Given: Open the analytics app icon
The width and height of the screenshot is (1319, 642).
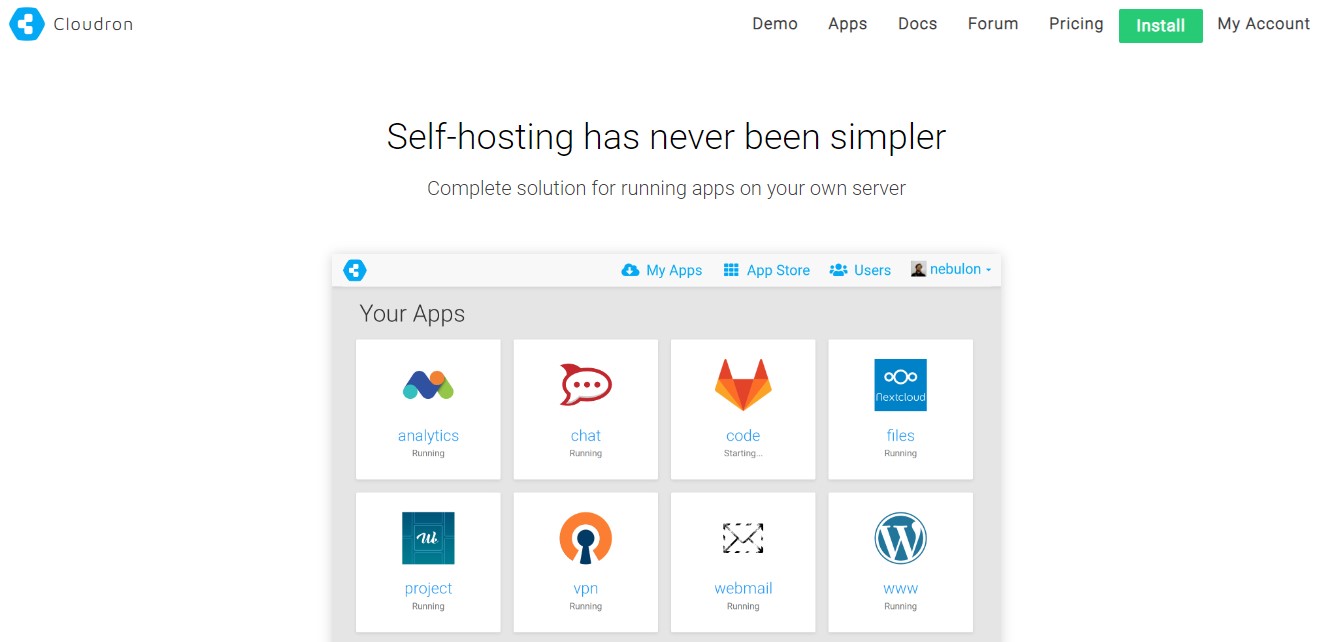Looking at the screenshot, I should point(428,383).
